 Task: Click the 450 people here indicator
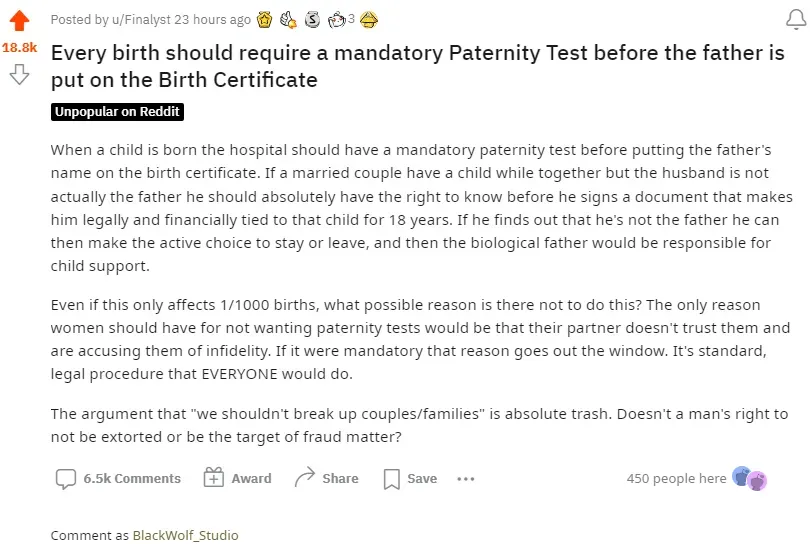click(x=676, y=478)
